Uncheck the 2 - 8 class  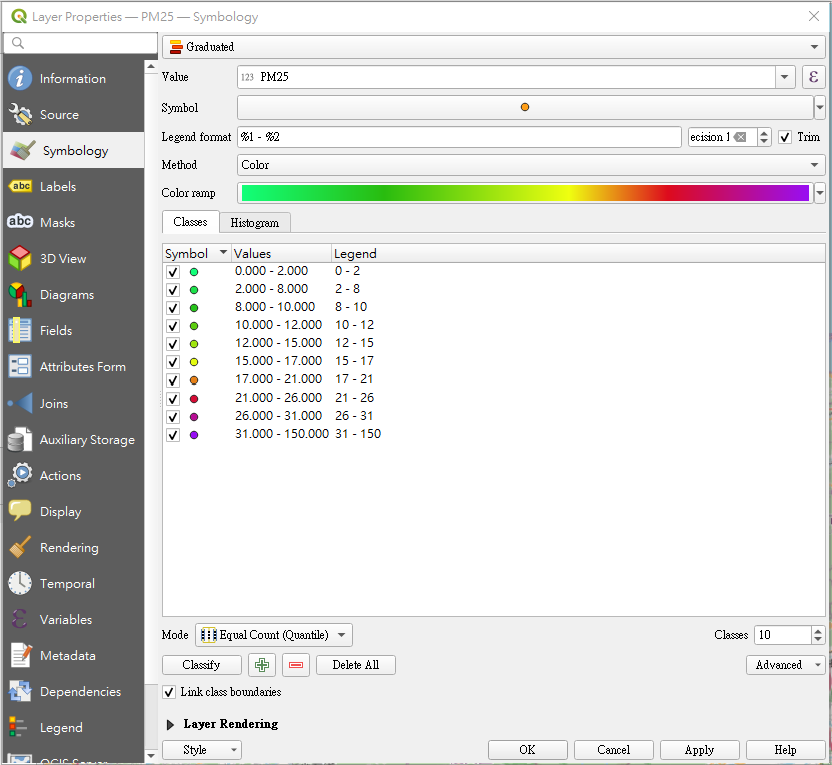(172, 290)
